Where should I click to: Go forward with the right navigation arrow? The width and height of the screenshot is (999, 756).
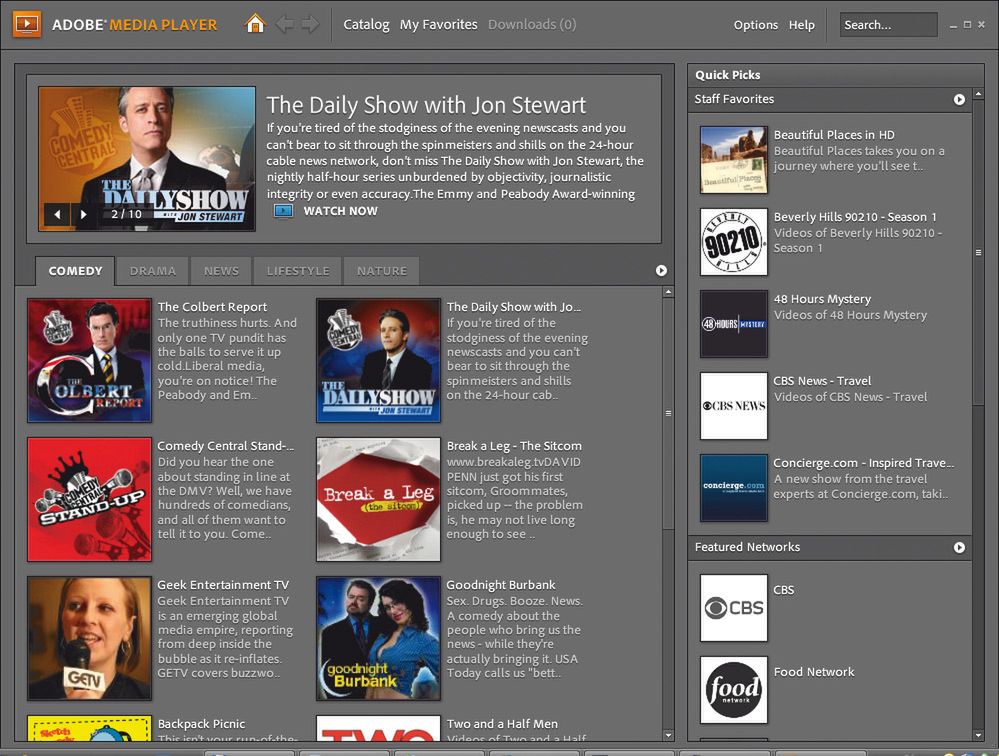click(311, 24)
